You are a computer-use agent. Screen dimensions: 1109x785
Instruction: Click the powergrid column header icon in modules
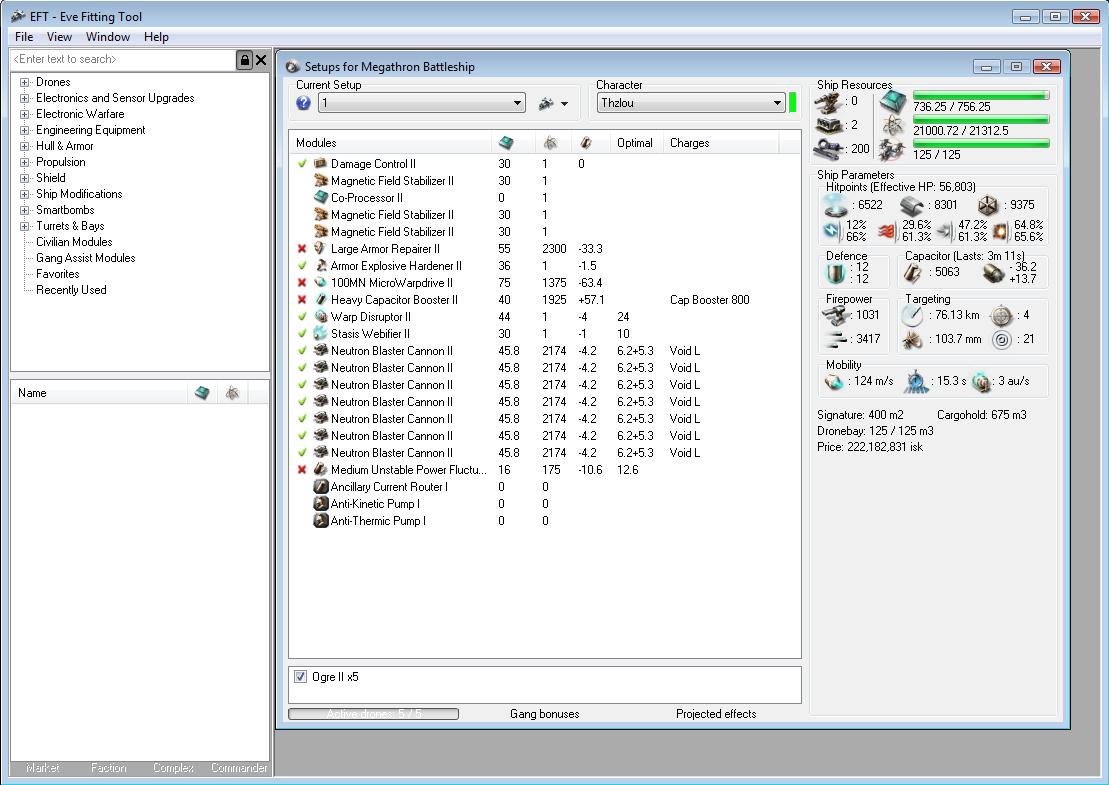550,143
